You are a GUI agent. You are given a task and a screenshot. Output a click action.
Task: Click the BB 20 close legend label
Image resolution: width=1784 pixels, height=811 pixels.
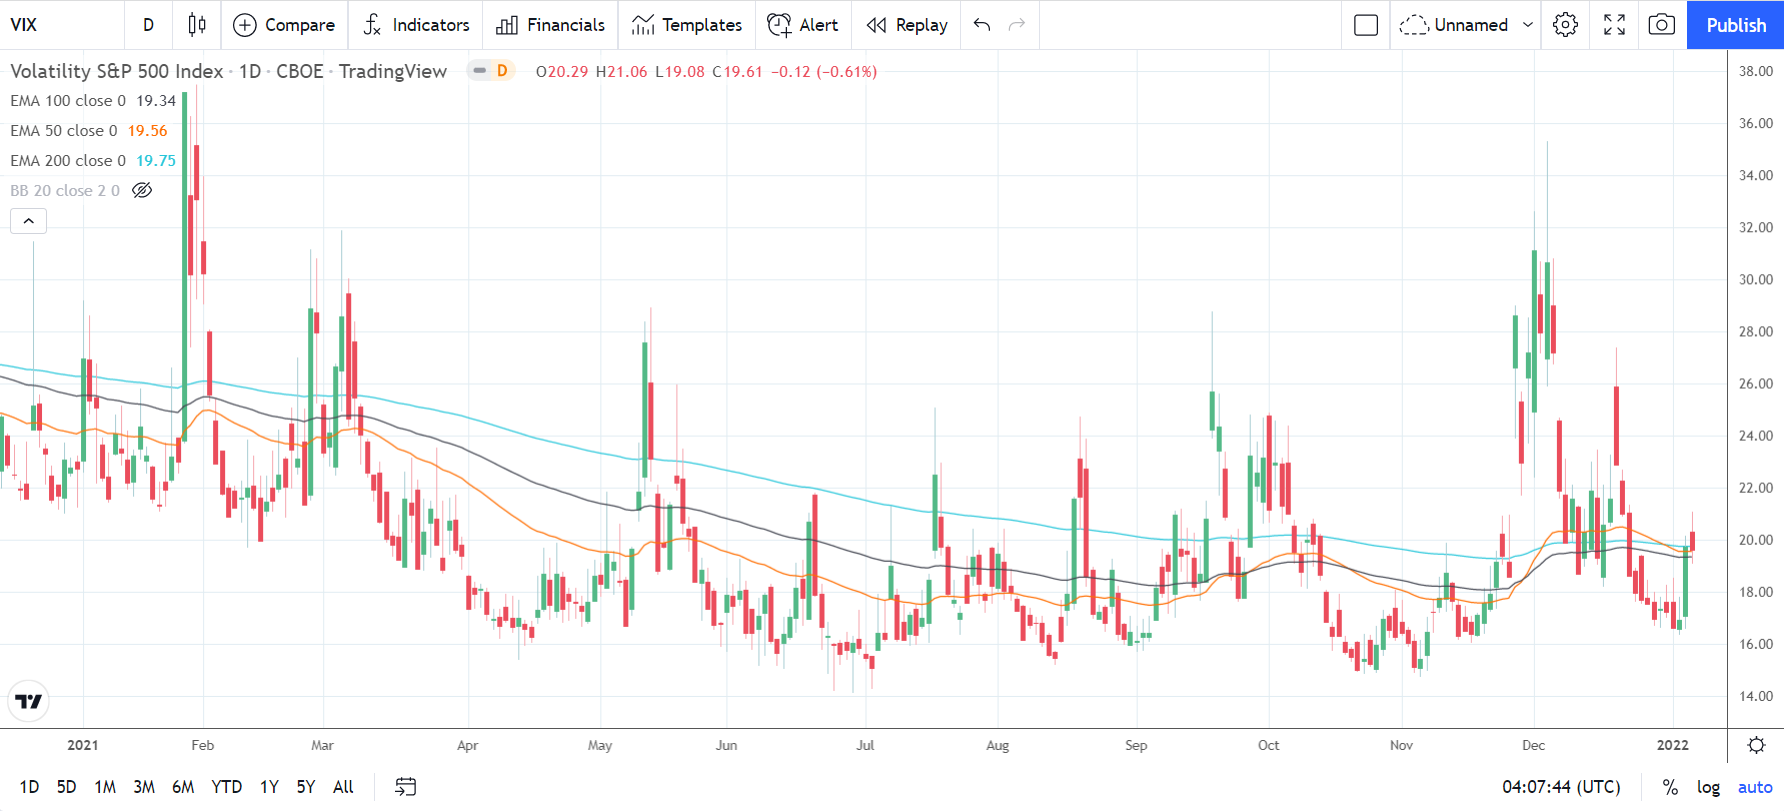tap(65, 190)
